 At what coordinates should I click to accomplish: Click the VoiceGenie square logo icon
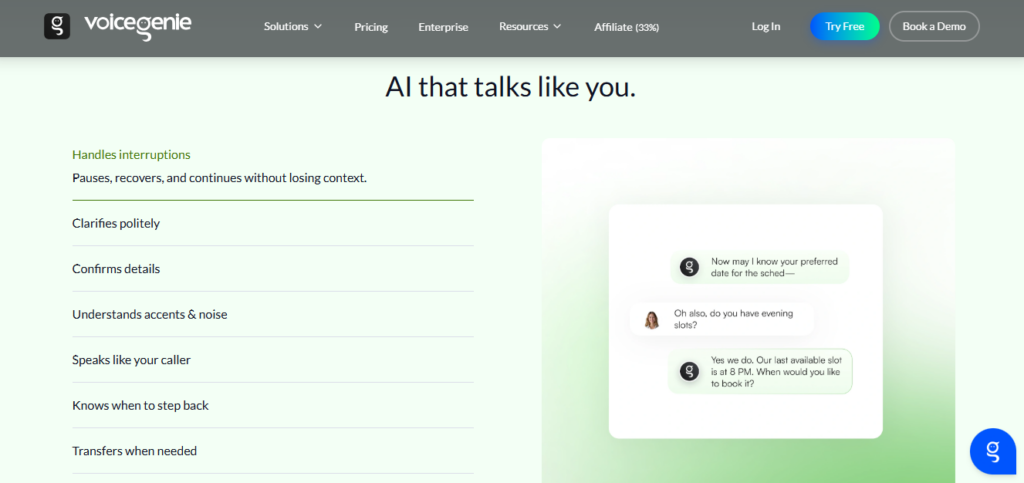(x=57, y=26)
